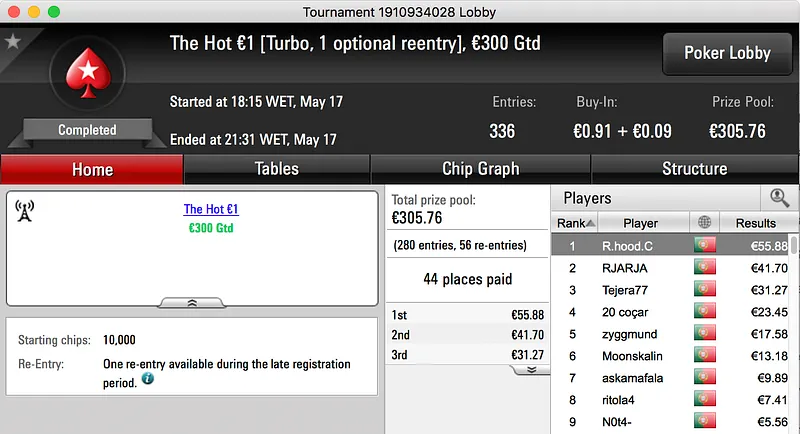Screen dimensions: 800x434
Task: Switch to the Tables tab
Action: (277, 169)
